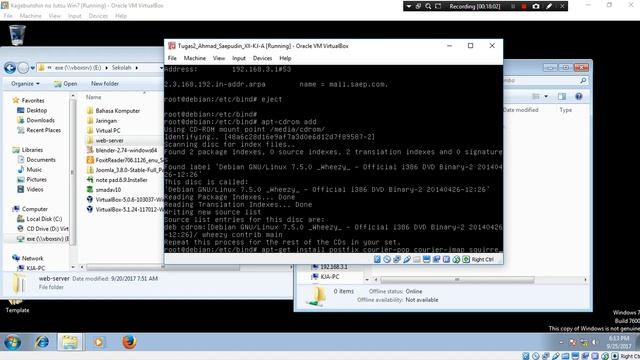Click navigation pane vertical scrollbar
The width and height of the screenshot is (640, 360).
tap(73, 172)
